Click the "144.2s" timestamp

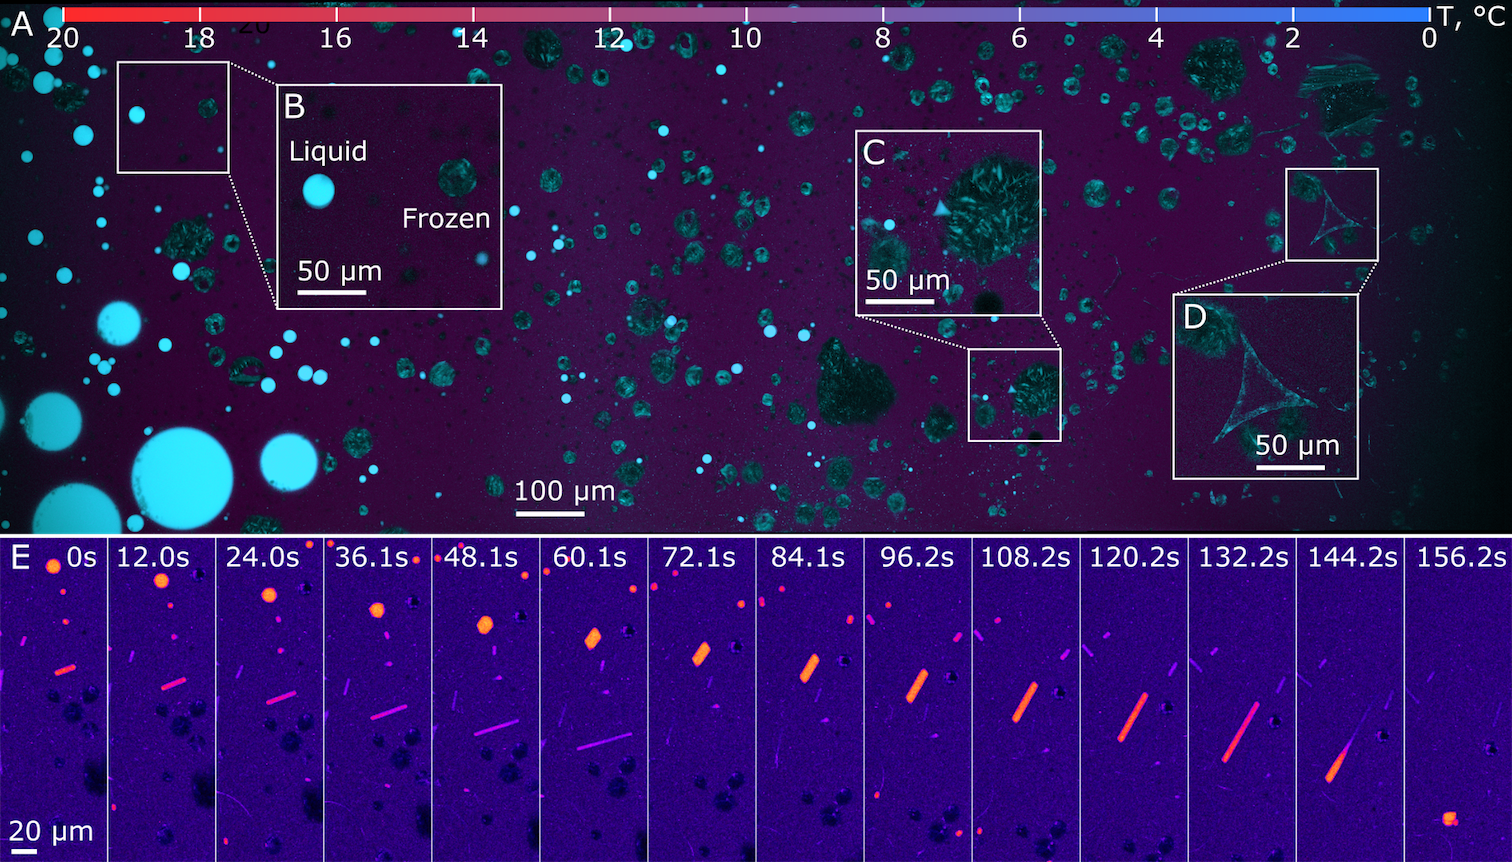(1352, 557)
